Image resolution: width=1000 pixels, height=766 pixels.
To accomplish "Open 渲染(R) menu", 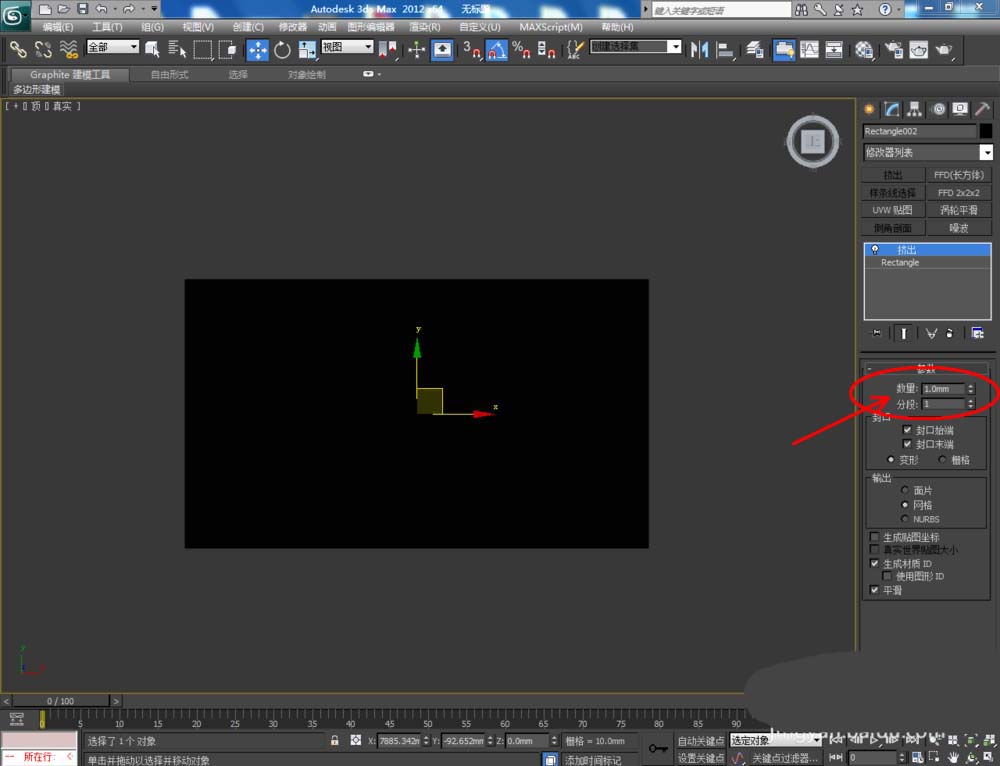I will (424, 27).
